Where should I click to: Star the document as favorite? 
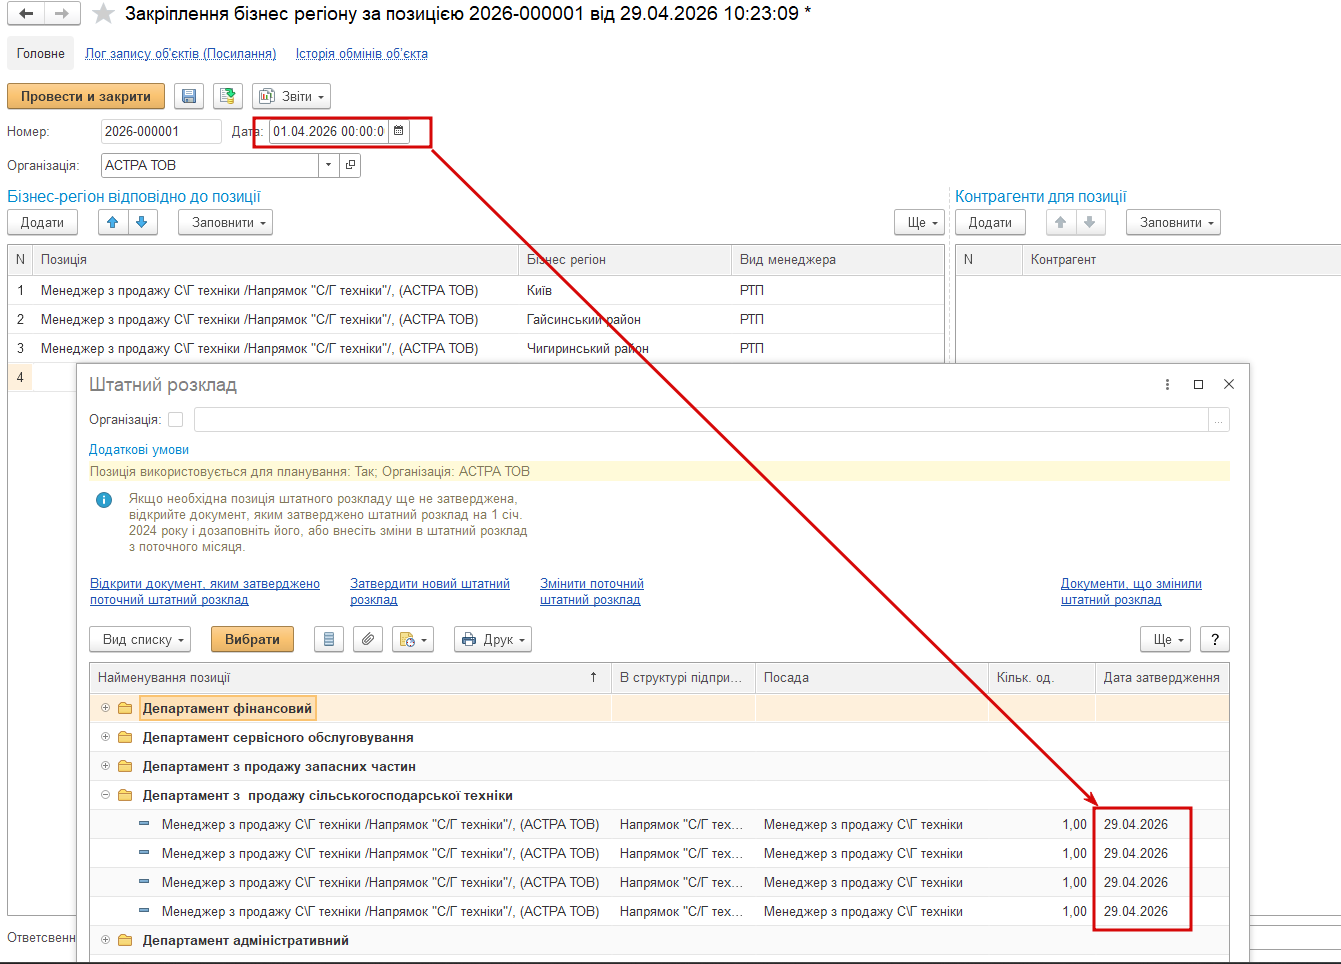[103, 13]
